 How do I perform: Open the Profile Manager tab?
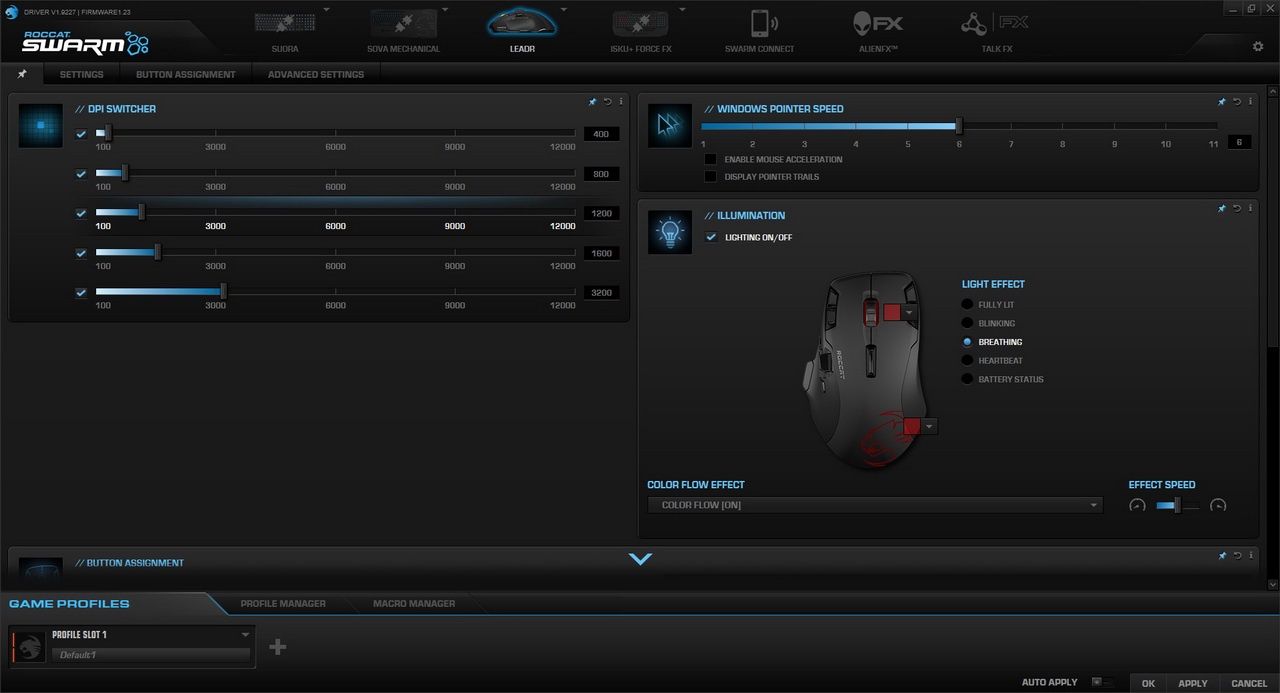(283, 604)
